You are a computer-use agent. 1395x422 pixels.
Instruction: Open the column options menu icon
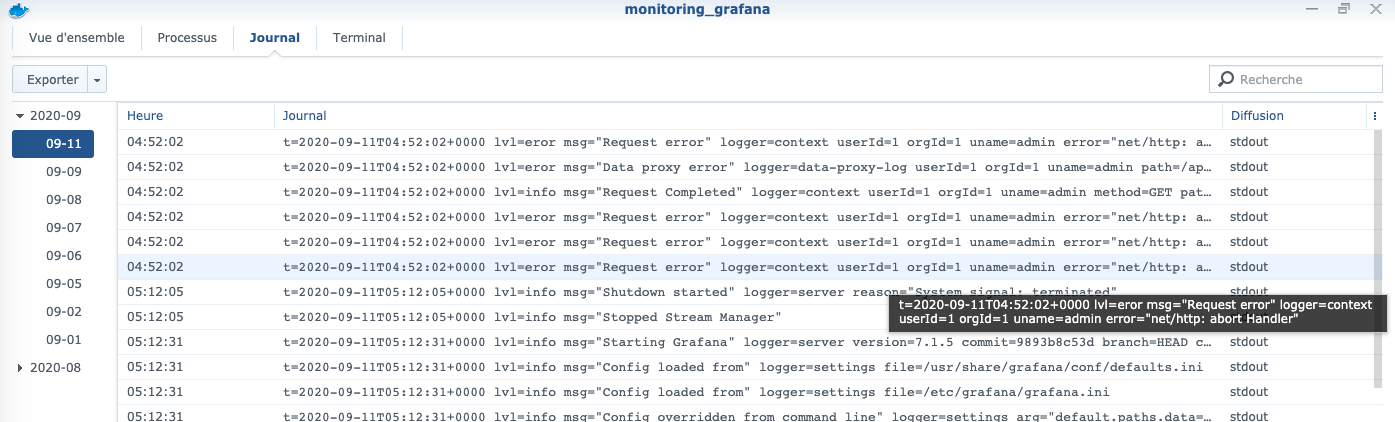[1376, 116]
